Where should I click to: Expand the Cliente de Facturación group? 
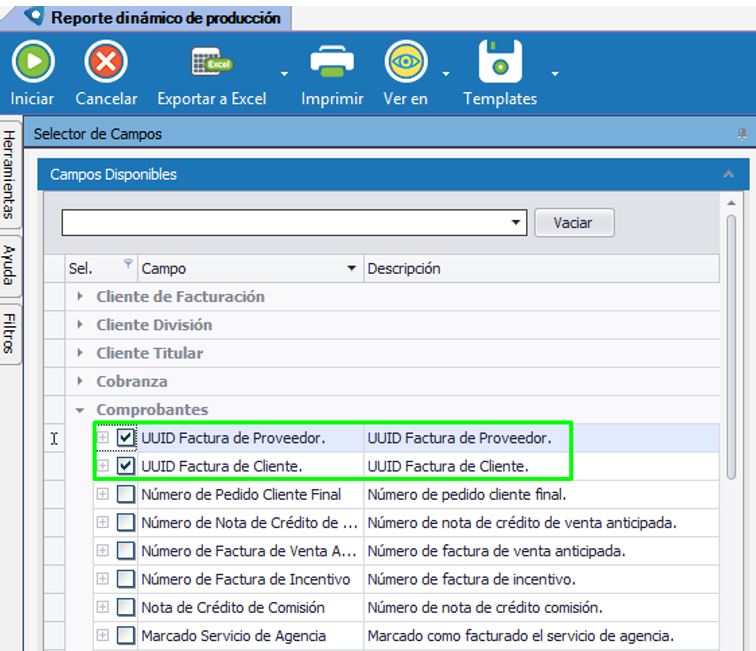click(81, 297)
